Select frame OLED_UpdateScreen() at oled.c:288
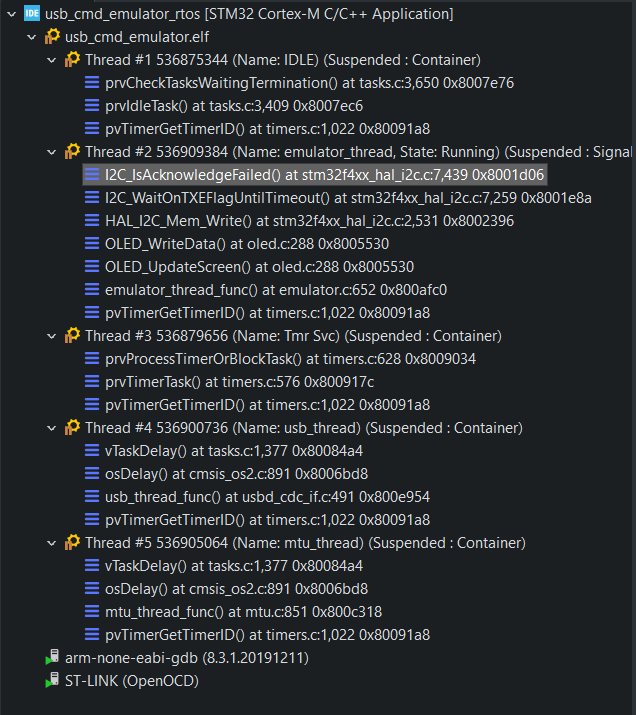 pos(259,267)
